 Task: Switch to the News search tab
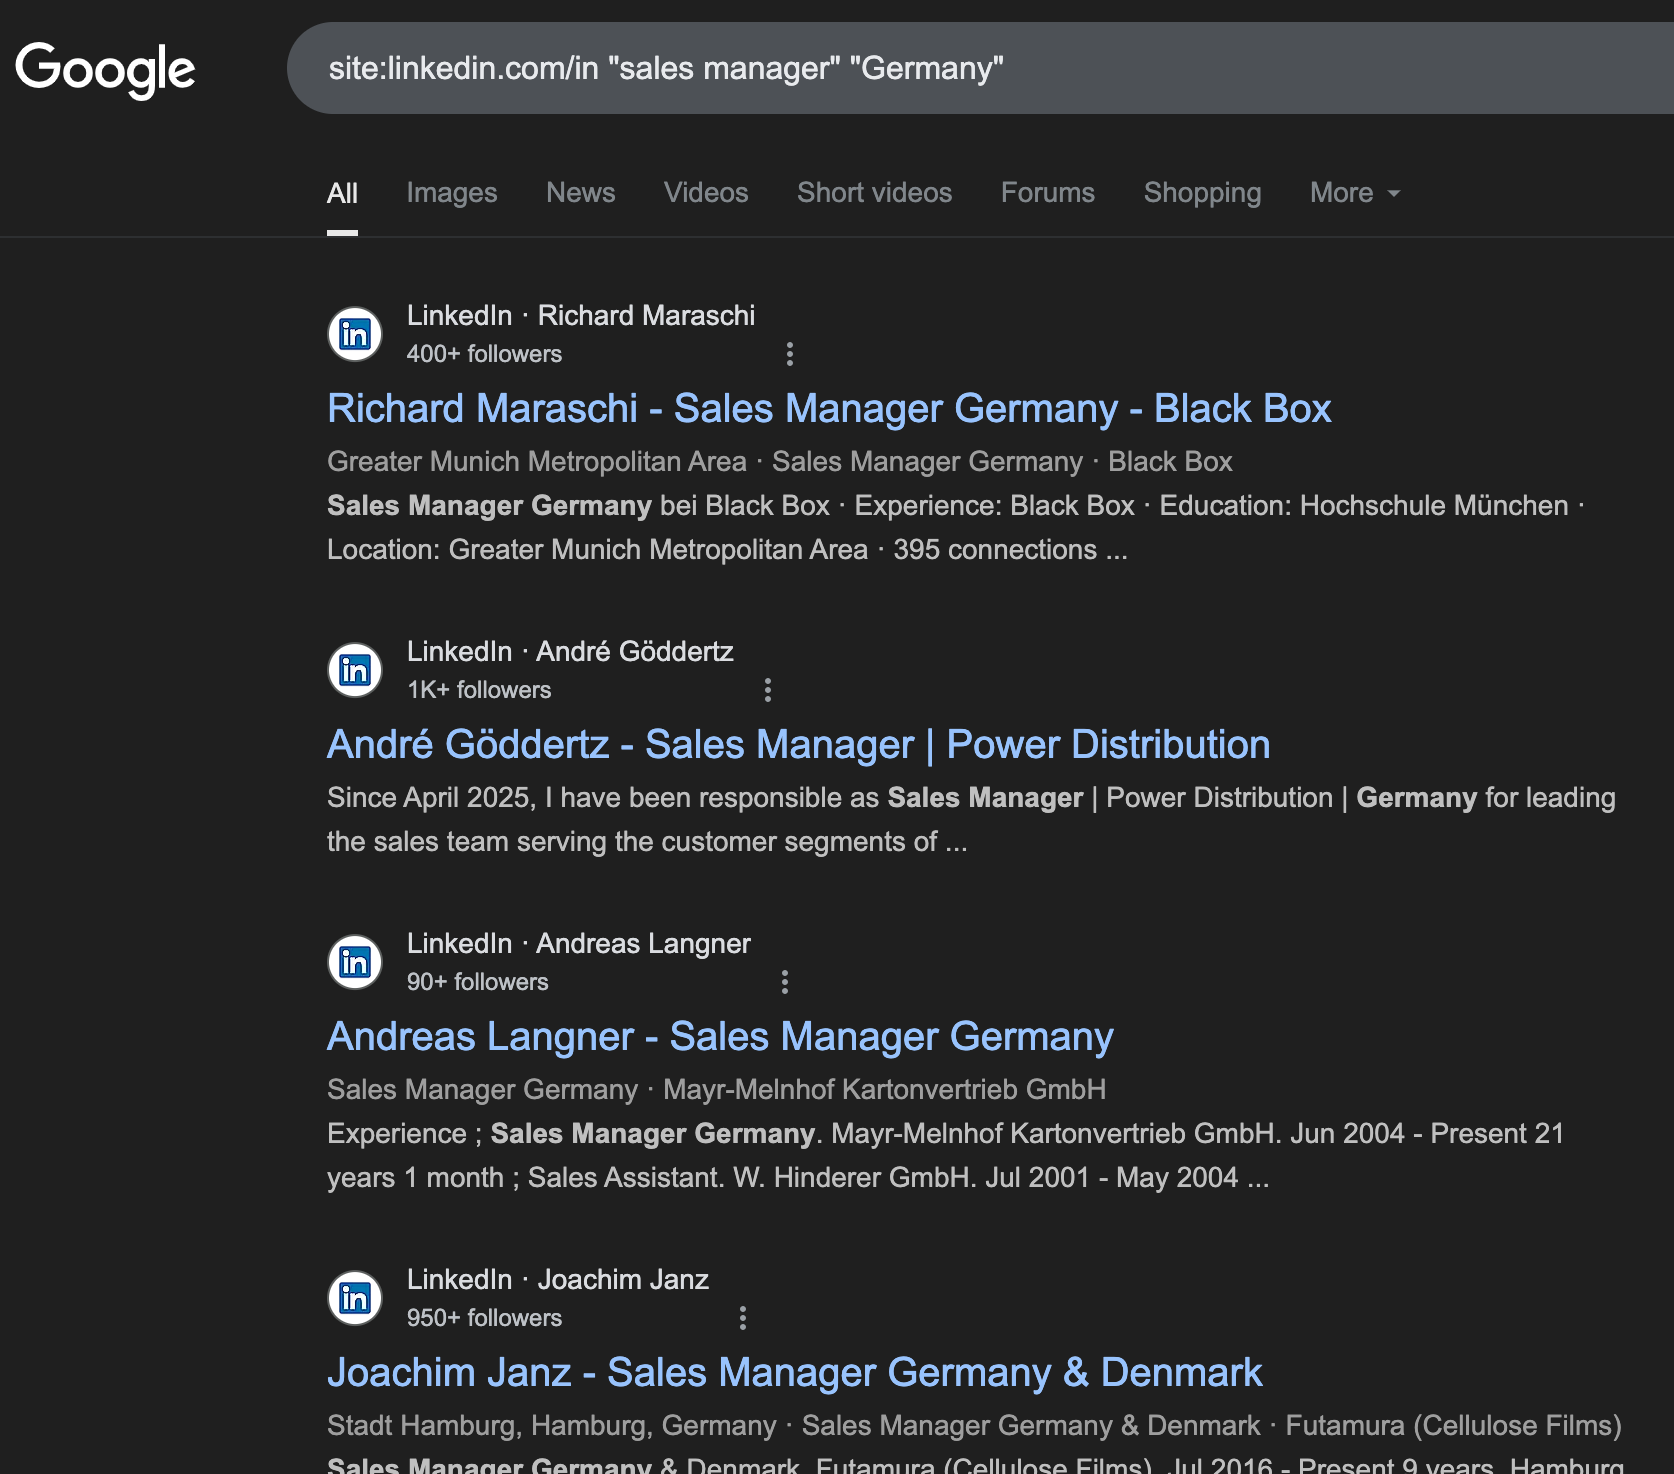(x=580, y=192)
